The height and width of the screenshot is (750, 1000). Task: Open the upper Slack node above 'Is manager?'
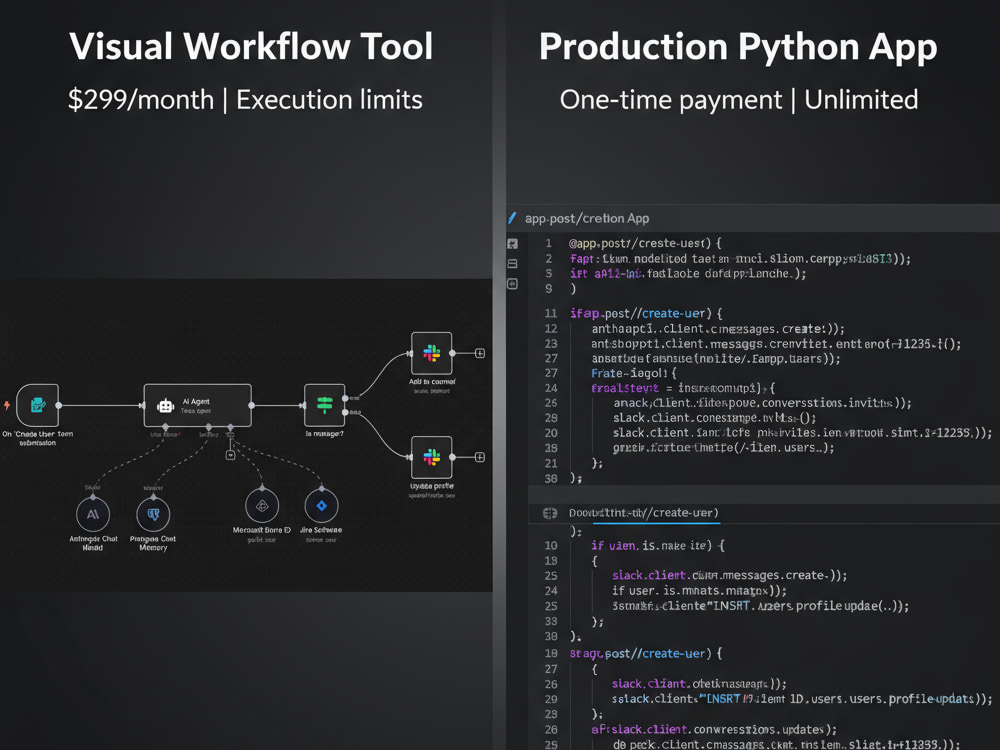click(432, 353)
